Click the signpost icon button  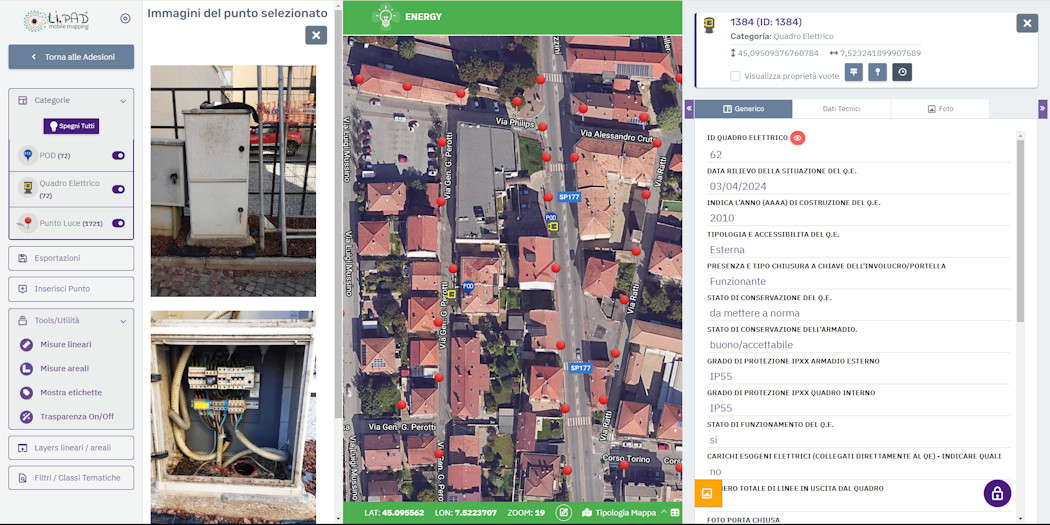[x=854, y=72]
